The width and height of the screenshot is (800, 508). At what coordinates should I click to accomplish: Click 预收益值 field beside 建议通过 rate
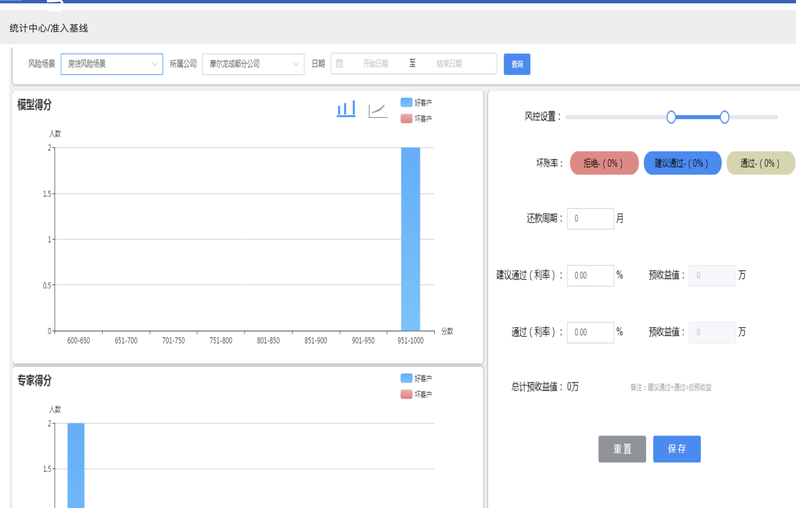click(712, 275)
